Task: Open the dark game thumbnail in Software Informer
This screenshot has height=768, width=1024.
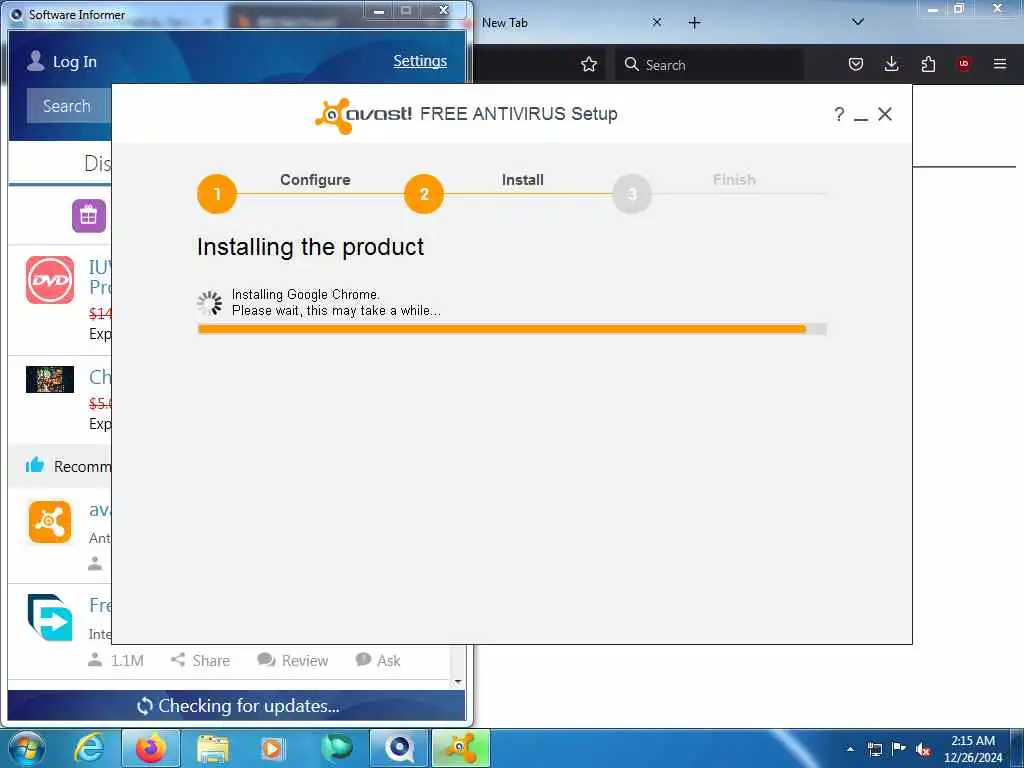Action: point(50,379)
